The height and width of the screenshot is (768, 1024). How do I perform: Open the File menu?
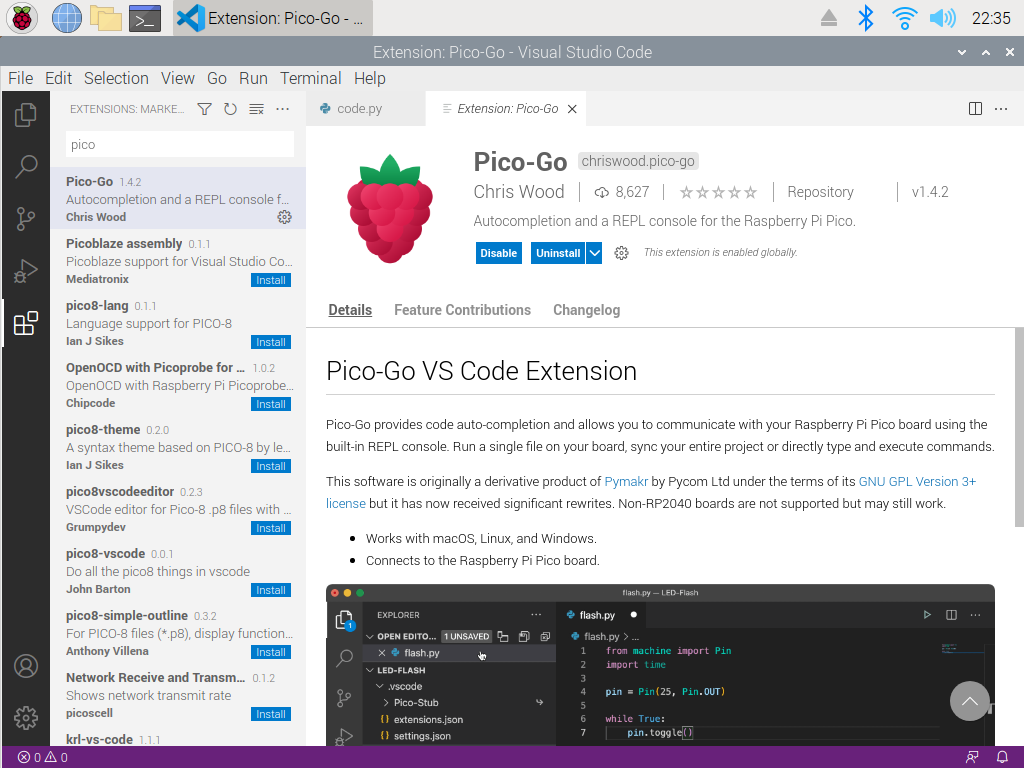[20, 78]
